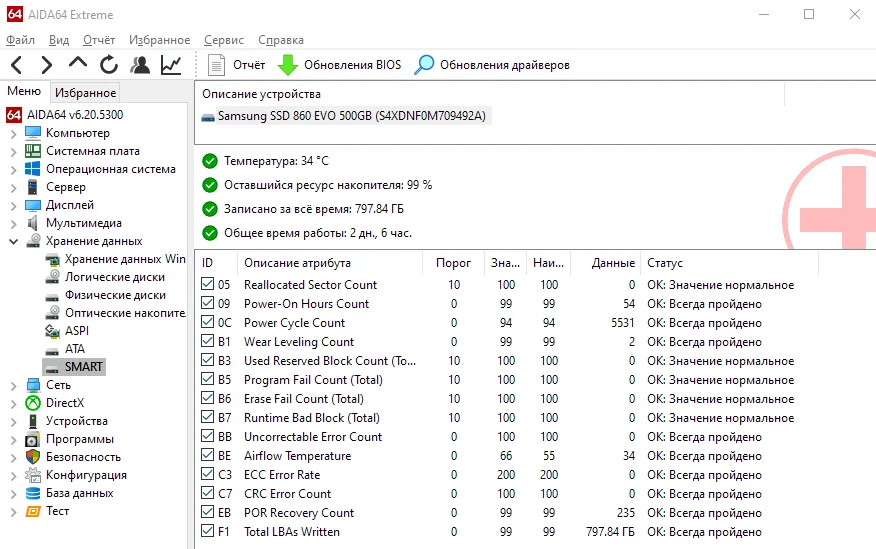Uncheck the C7 CRC Error Count checkbox

pos(207,493)
